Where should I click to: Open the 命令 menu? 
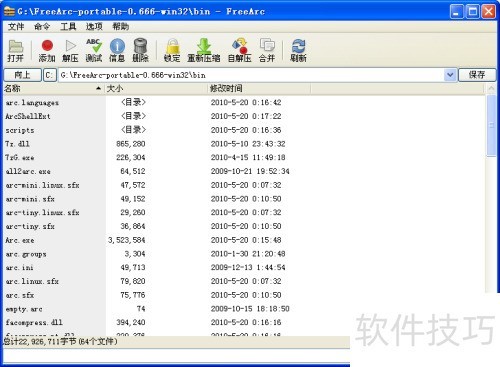point(42,26)
